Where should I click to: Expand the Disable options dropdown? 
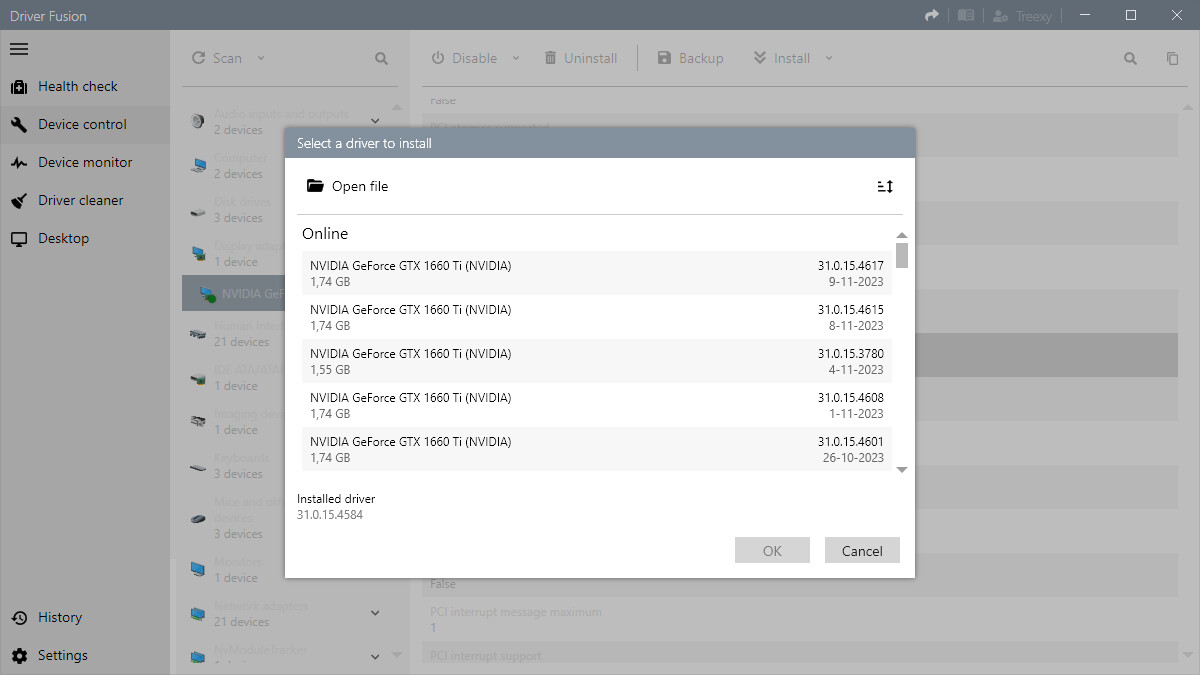tap(516, 58)
